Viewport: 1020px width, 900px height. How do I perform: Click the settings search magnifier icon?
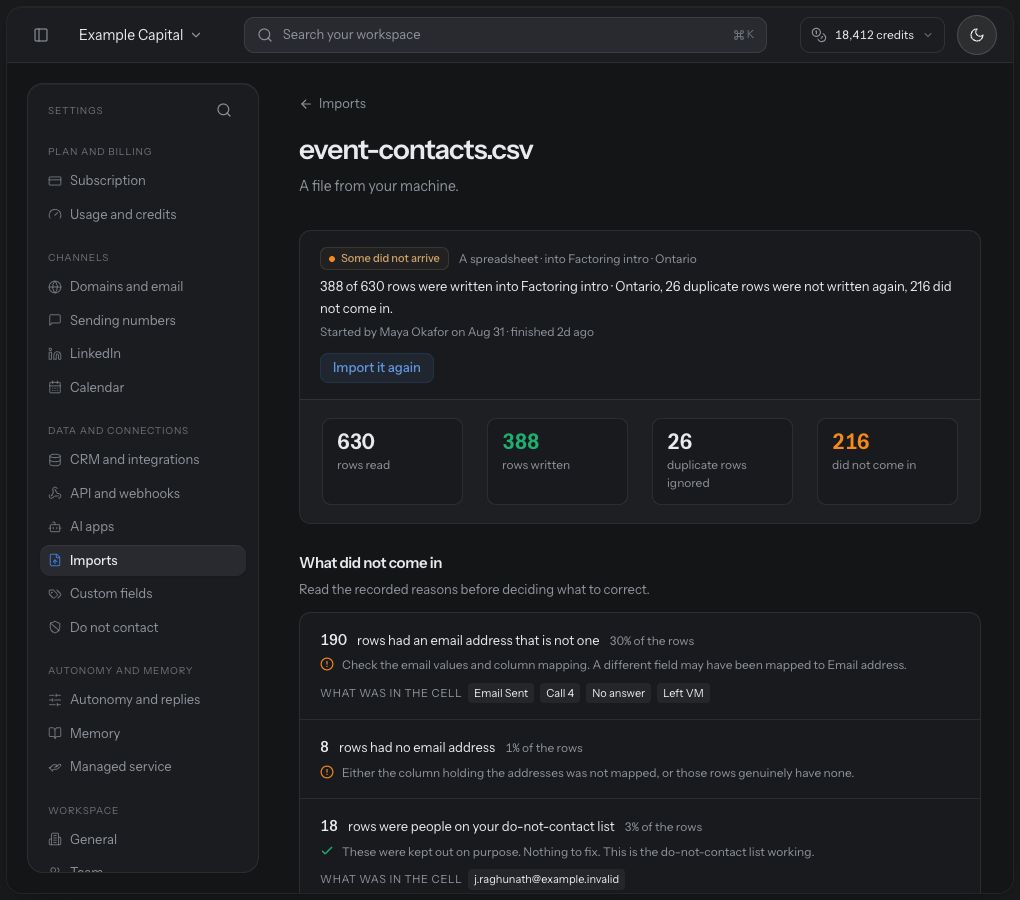[x=224, y=110]
